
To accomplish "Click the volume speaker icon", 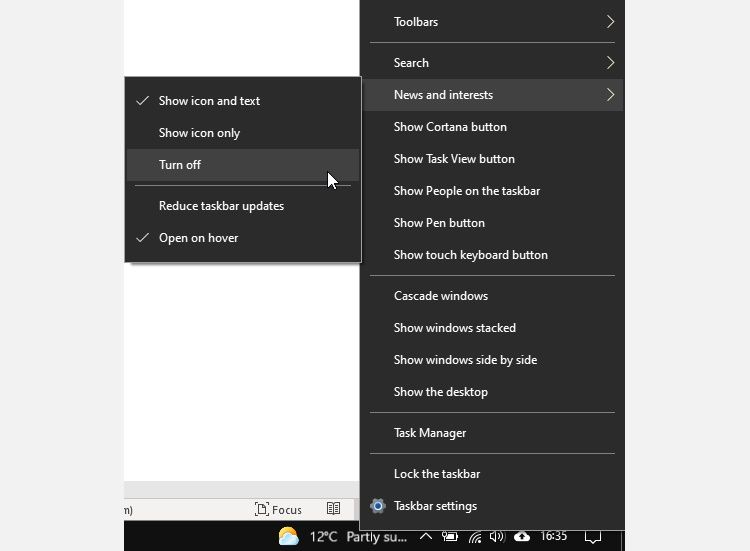I will tap(497, 537).
